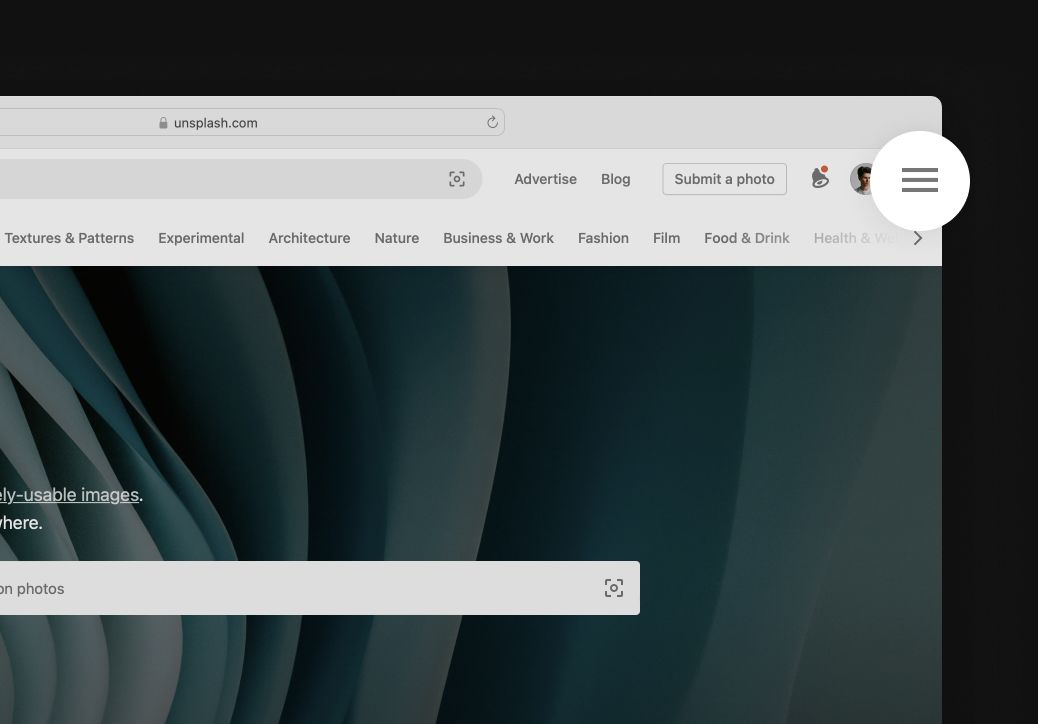This screenshot has width=1038, height=724.
Task: Focus the top header search field
Action: coord(241,179)
